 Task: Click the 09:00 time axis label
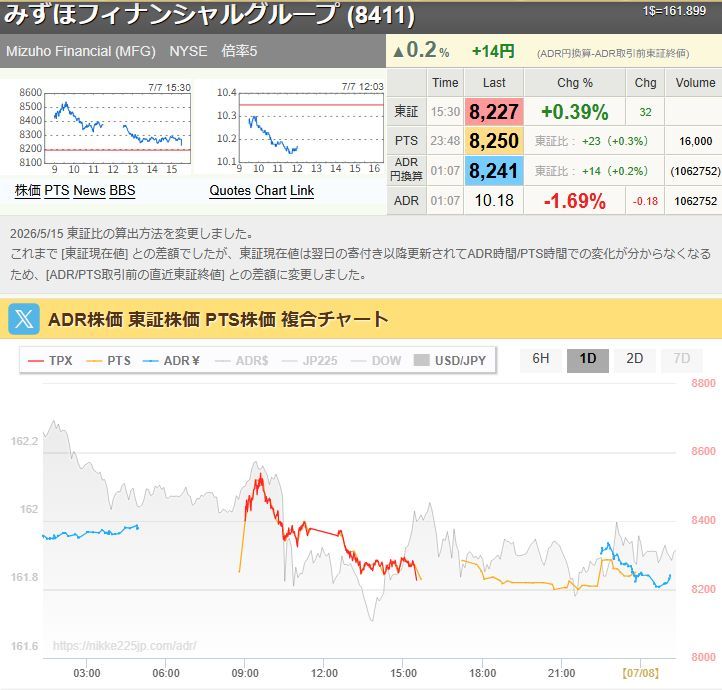(x=245, y=673)
